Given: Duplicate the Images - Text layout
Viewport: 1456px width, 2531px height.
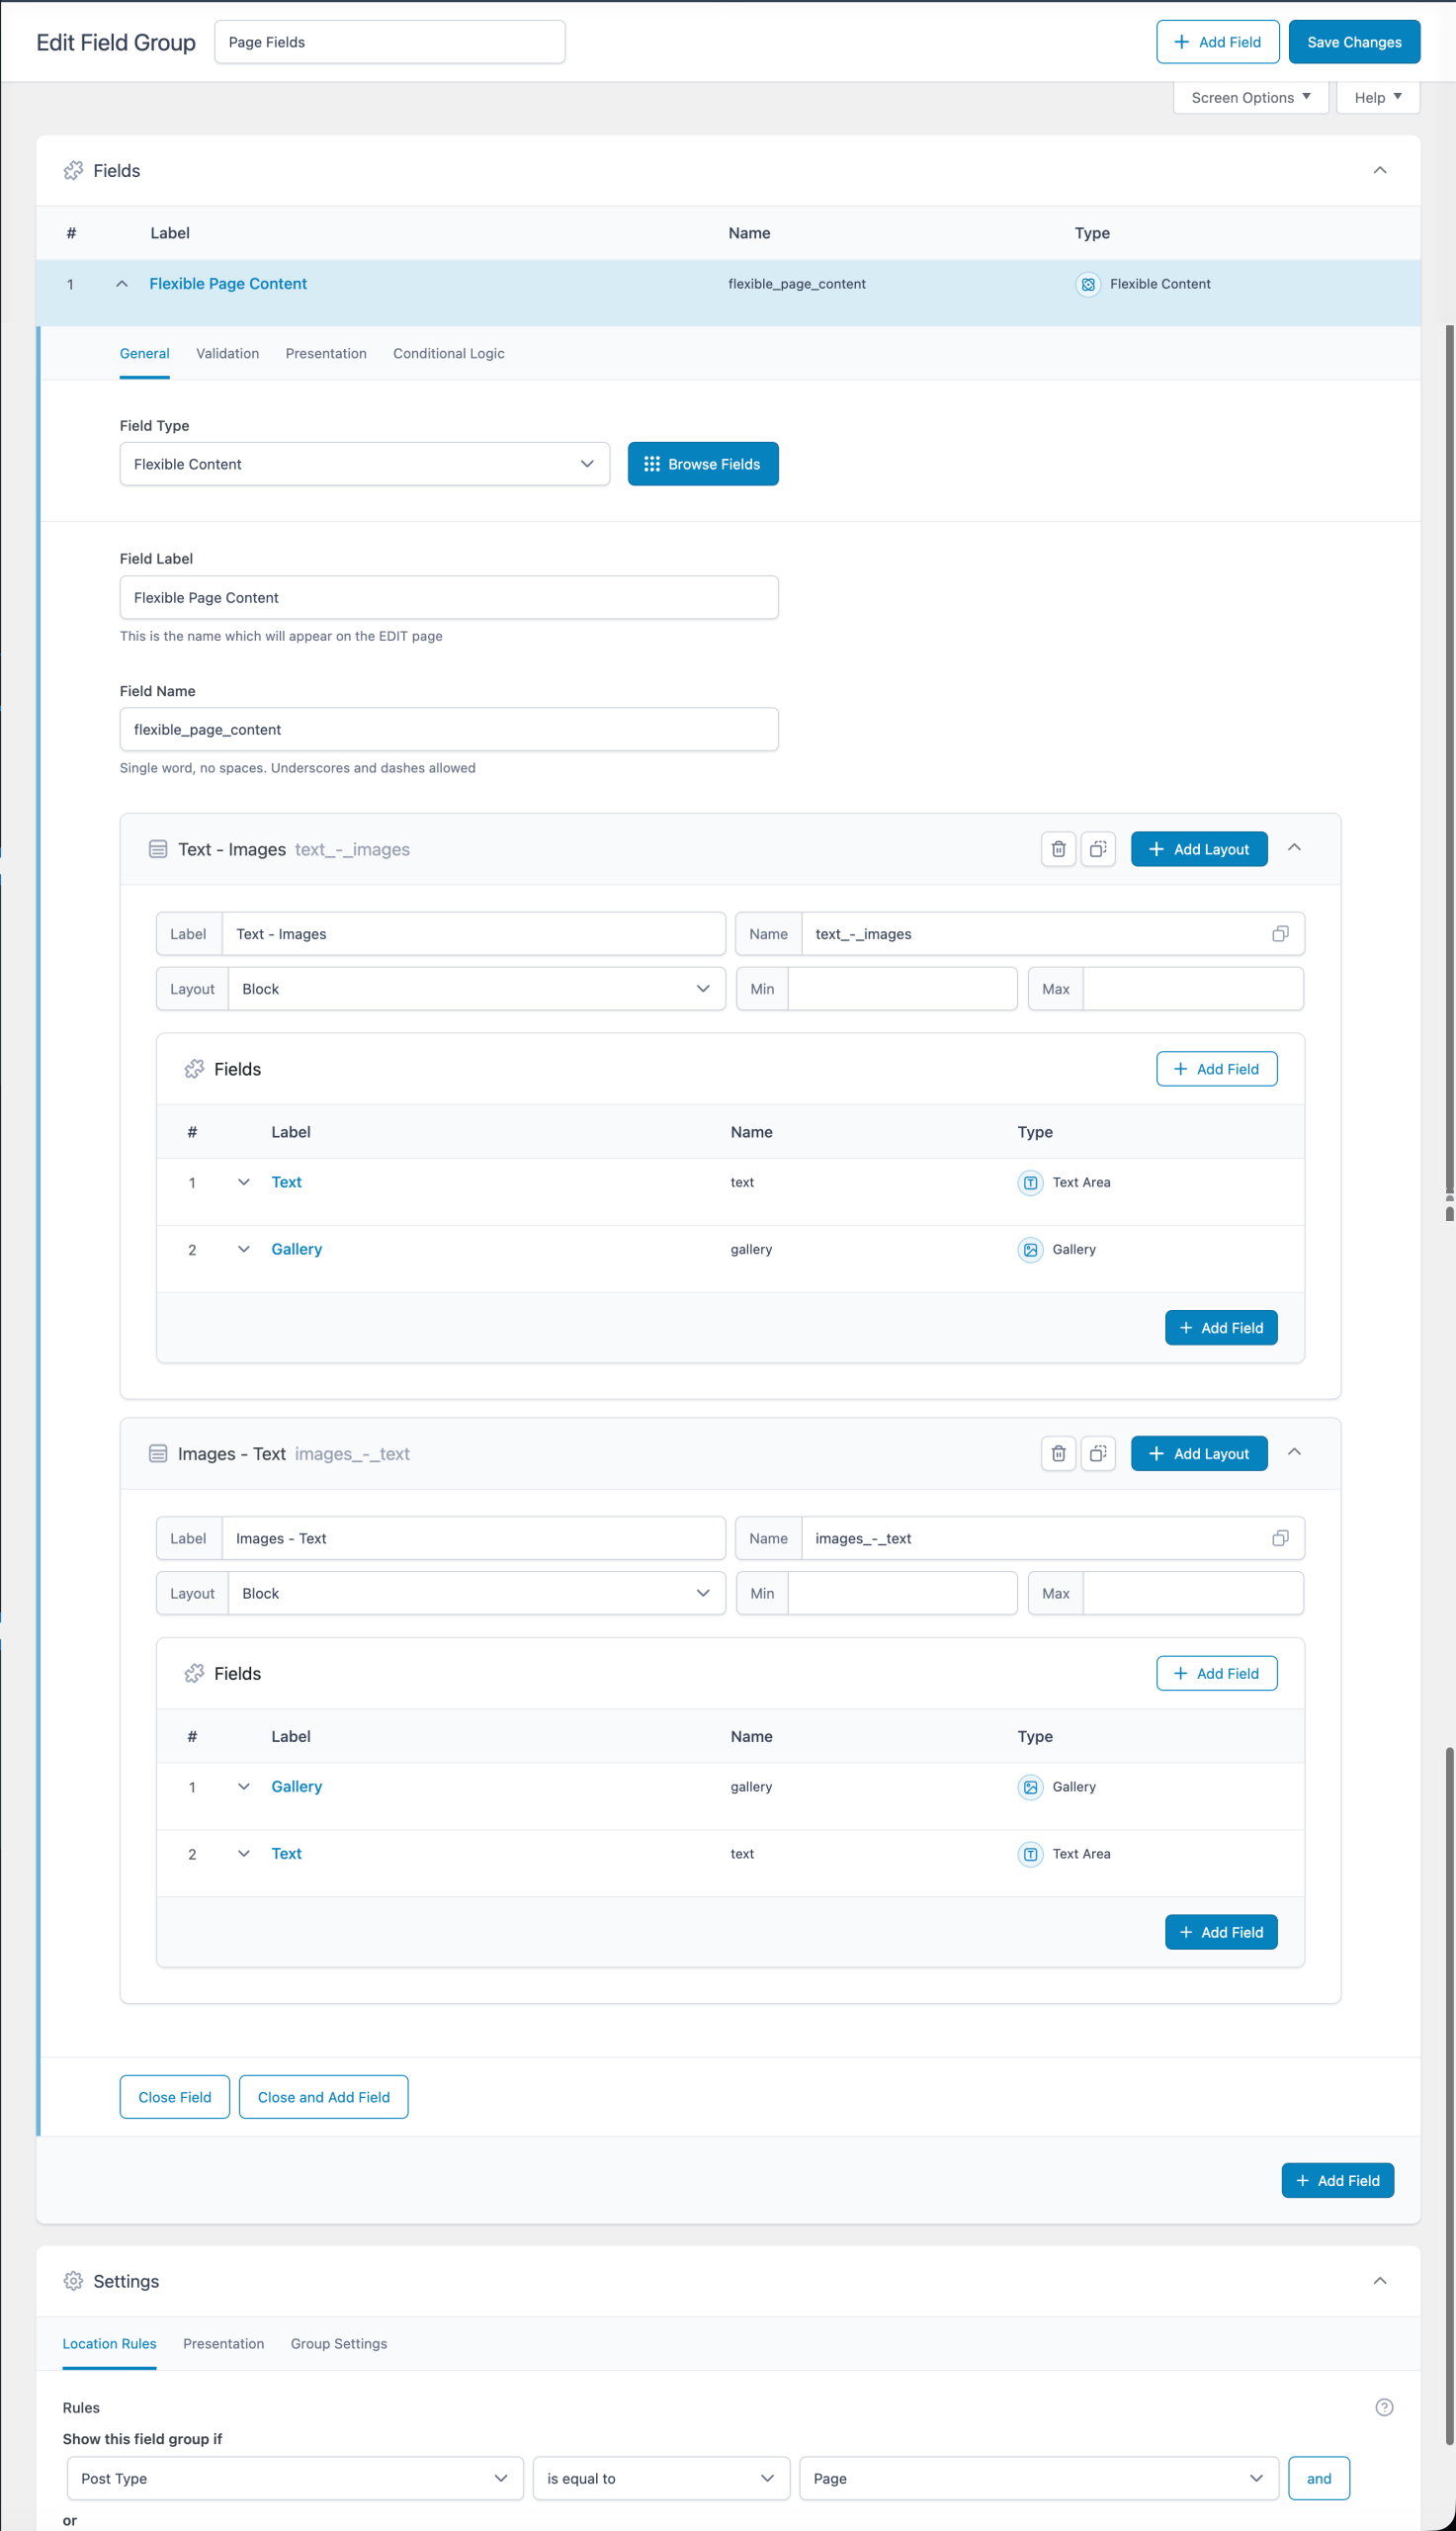Looking at the screenshot, I should pos(1097,1453).
